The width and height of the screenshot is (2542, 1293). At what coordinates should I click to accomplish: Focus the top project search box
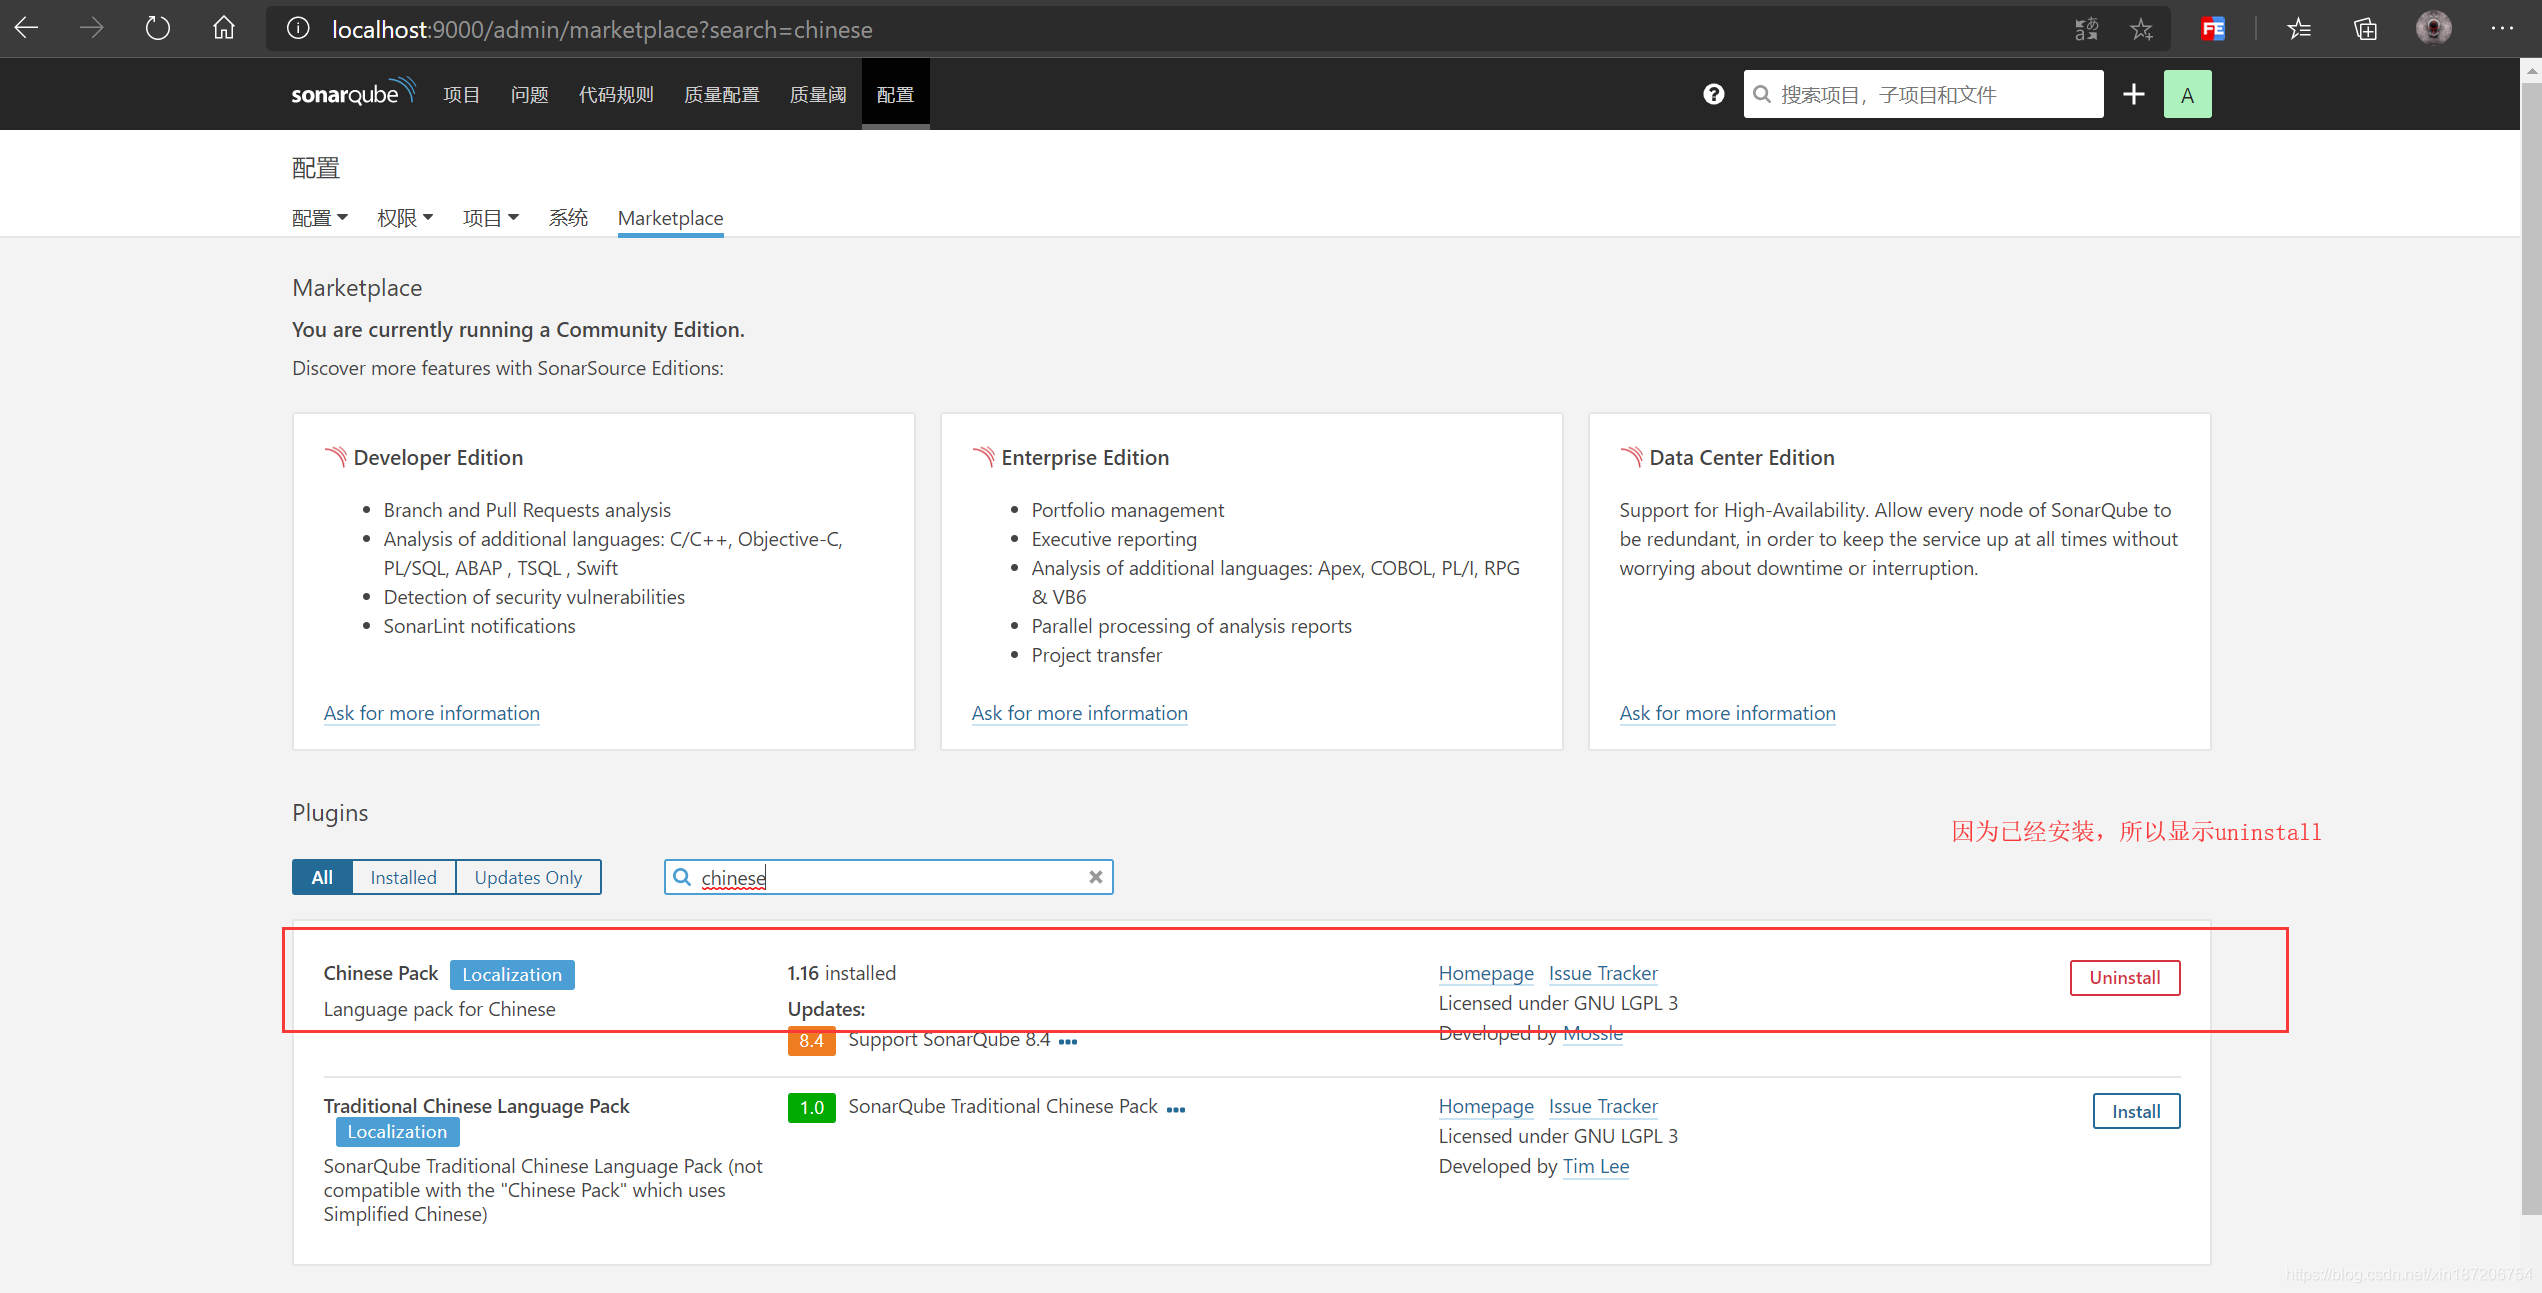coord(1923,94)
